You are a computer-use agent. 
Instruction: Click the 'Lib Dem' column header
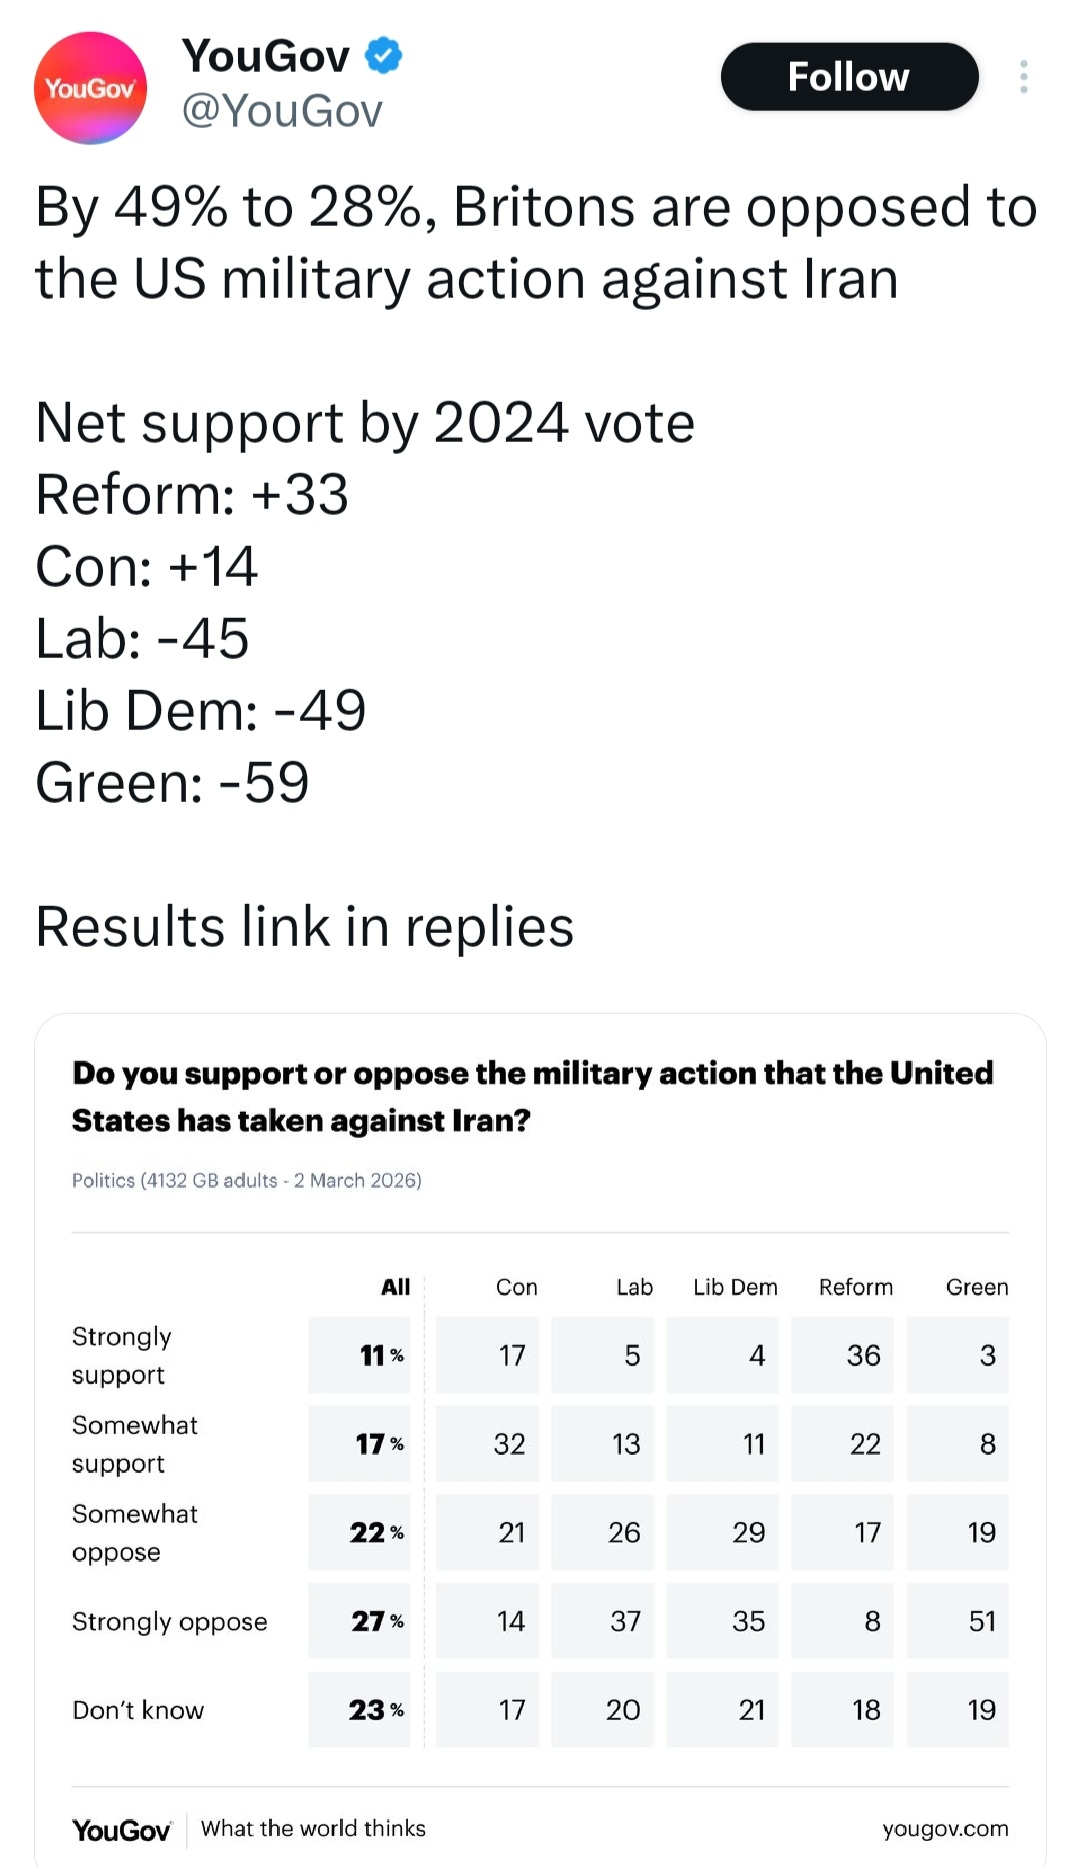pyautogui.click(x=735, y=1287)
